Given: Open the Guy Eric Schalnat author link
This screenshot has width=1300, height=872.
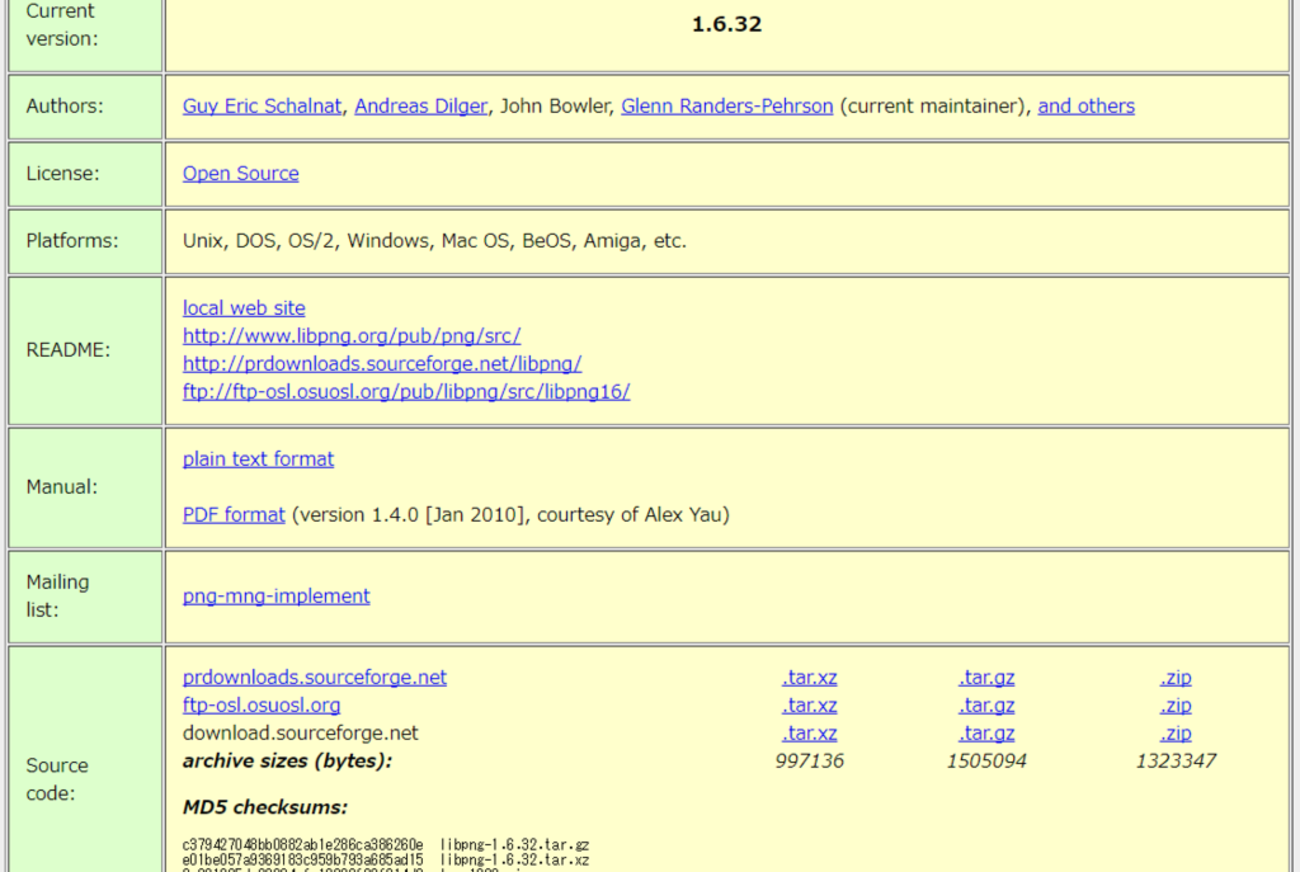Looking at the screenshot, I should click(262, 106).
